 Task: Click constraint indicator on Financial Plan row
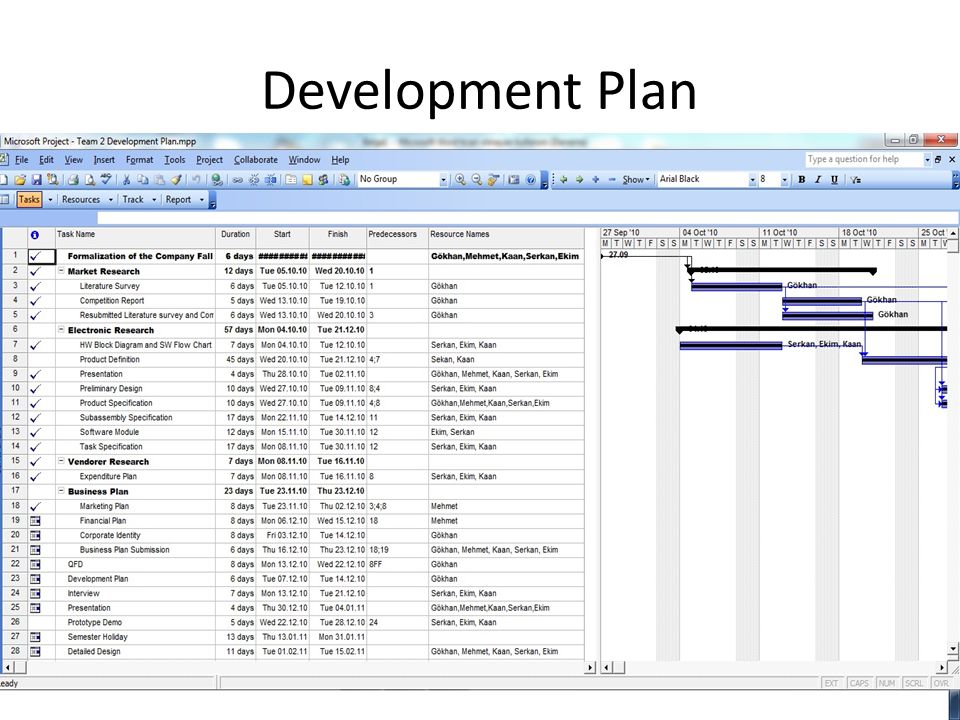click(x=35, y=521)
